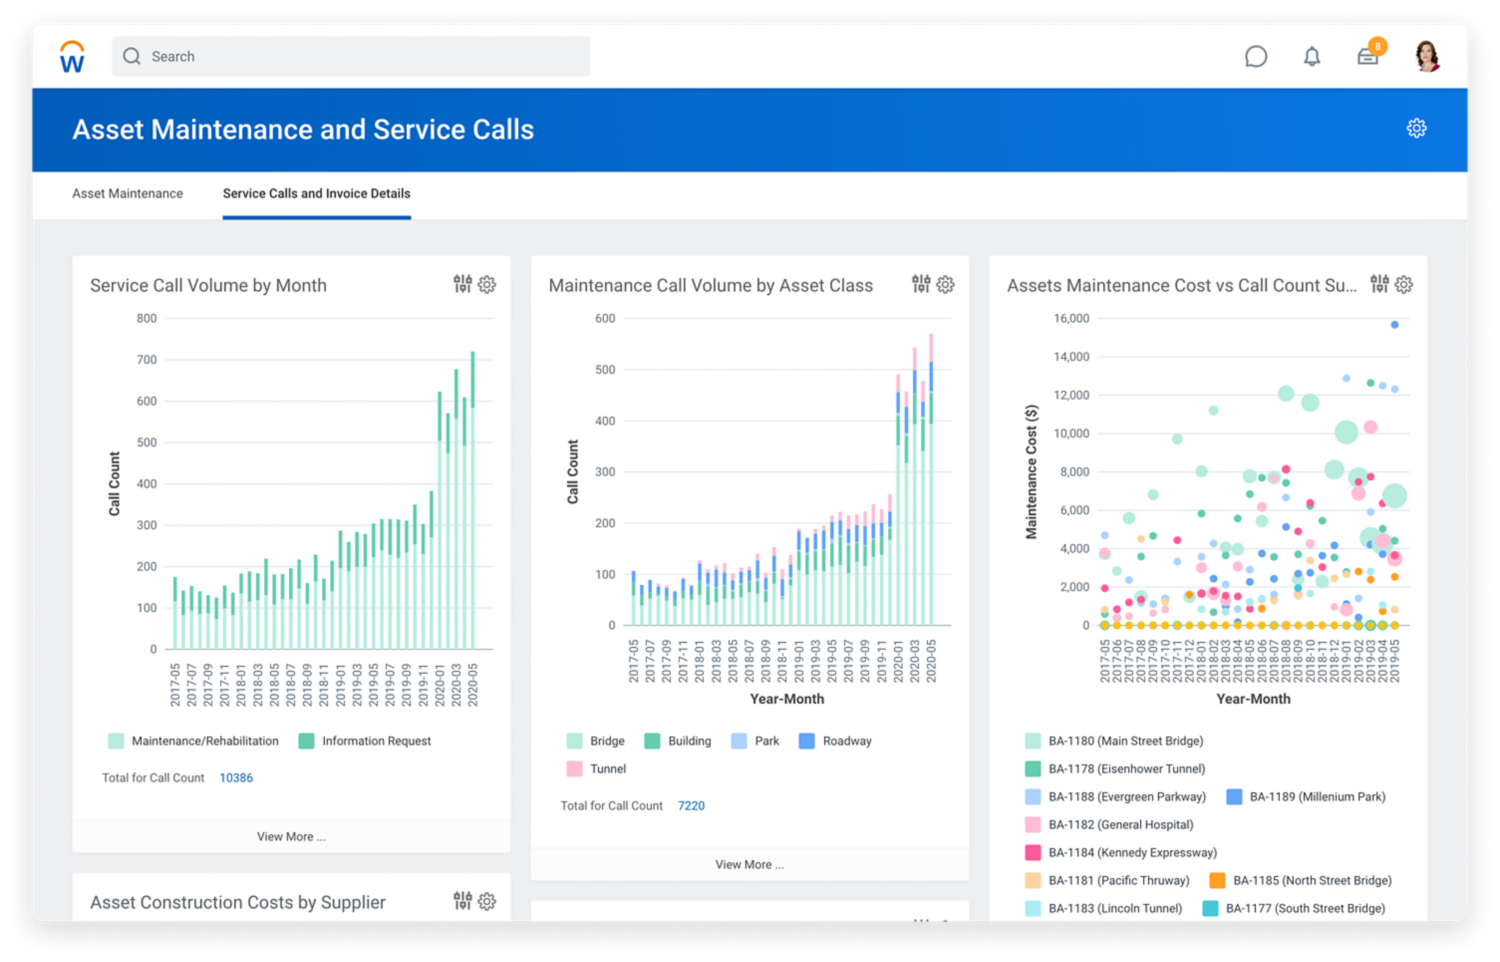Open total call count 7220 link

pyautogui.click(x=691, y=806)
